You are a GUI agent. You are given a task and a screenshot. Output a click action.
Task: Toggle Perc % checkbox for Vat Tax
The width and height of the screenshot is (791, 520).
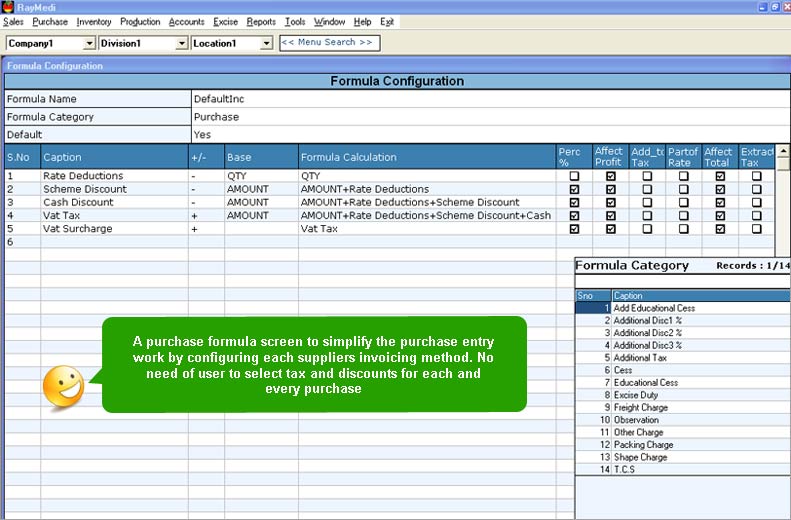coord(574,215)
